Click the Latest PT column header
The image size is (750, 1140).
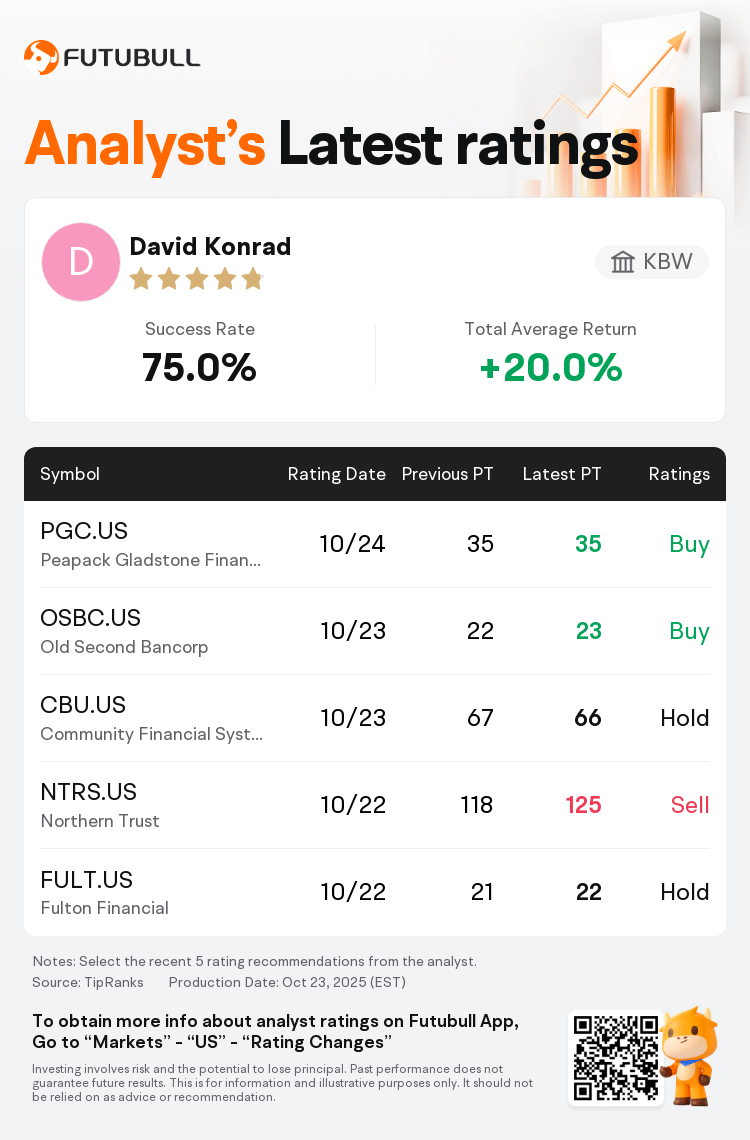click(562, 474)
